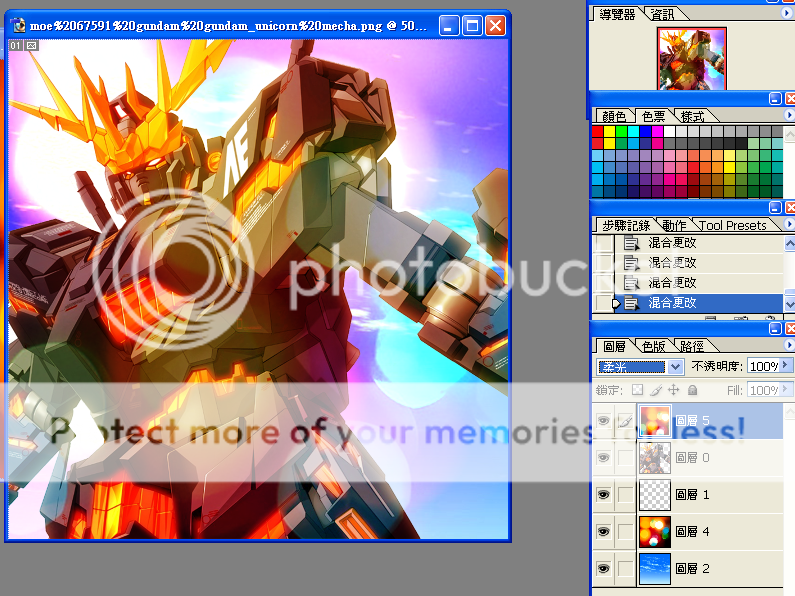Open the 動作 actions tab
The image size is (795, 596).
click(675, 225)
